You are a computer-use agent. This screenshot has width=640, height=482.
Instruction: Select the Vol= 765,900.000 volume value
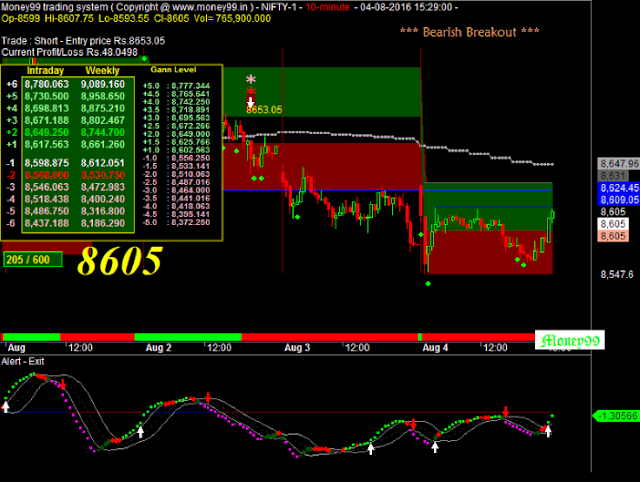coord(232,18)
